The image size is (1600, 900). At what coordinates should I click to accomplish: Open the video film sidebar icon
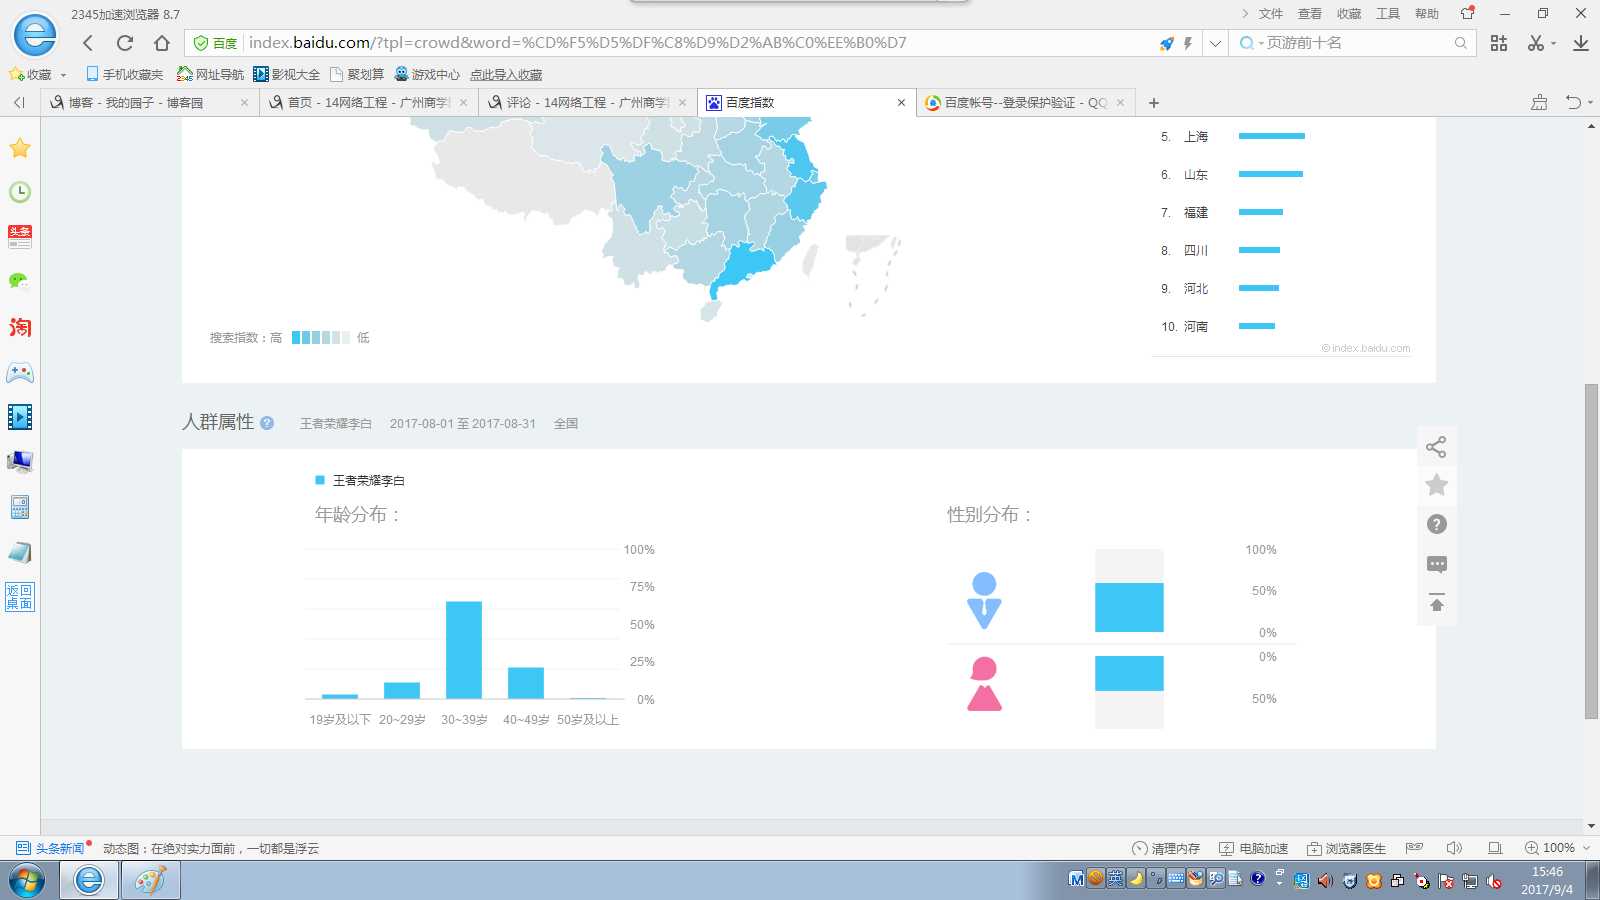coord(20,417)
